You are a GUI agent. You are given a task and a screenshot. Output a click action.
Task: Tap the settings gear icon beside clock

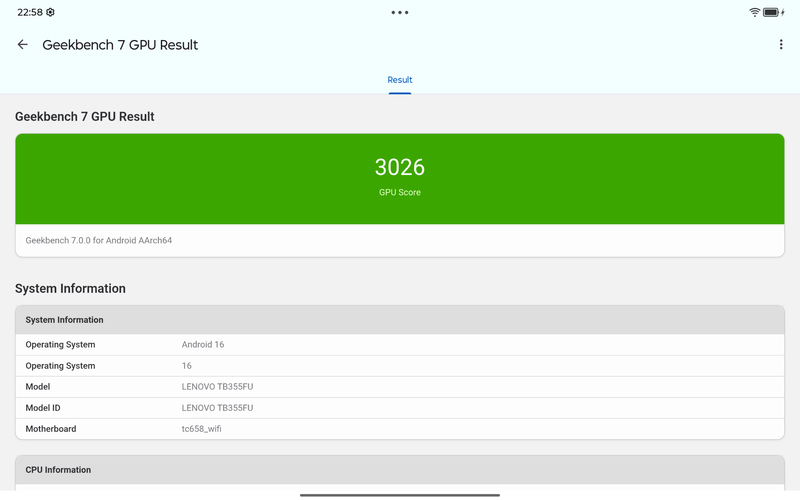(50, 12)
